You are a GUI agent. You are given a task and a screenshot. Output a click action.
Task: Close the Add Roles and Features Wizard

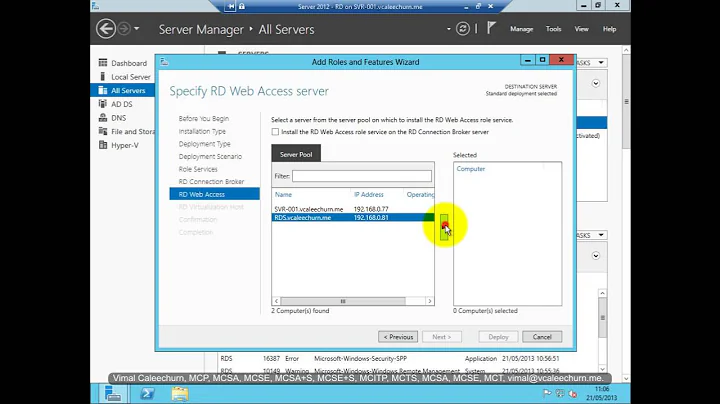561,60
